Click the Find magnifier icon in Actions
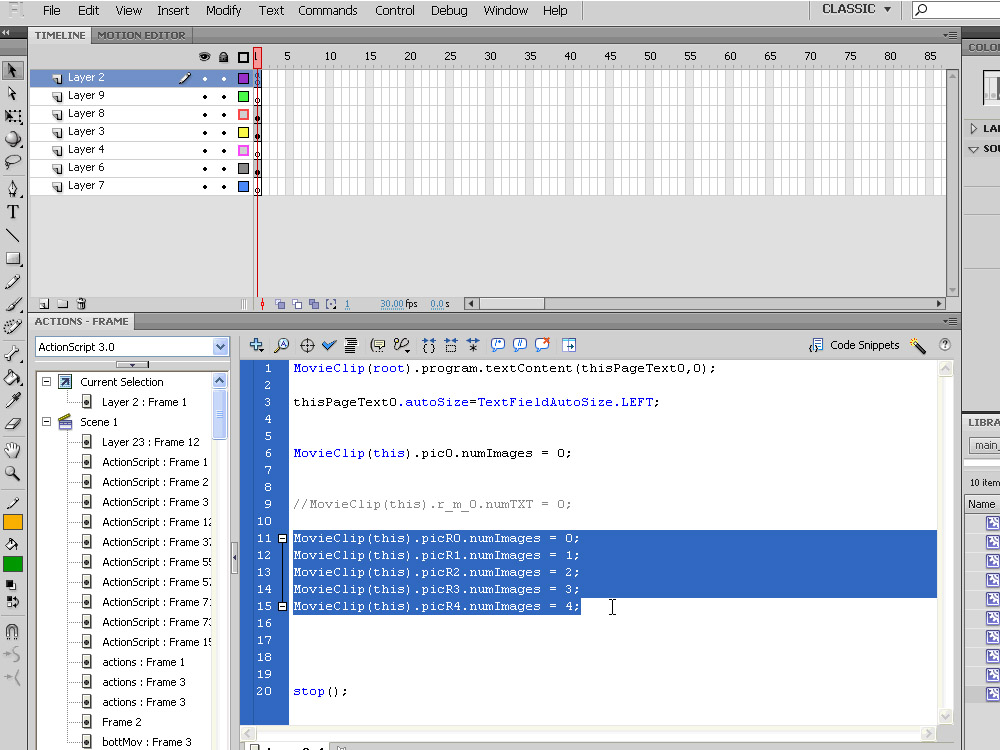Screen dimensions: 1000x750 [x=282, y=345]
